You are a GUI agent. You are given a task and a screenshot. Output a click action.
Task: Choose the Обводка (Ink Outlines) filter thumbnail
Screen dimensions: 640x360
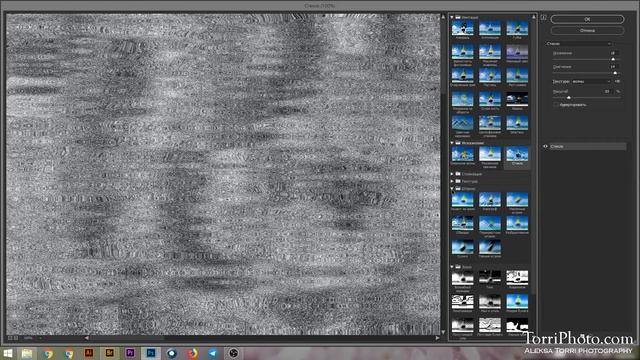(462, 224)
